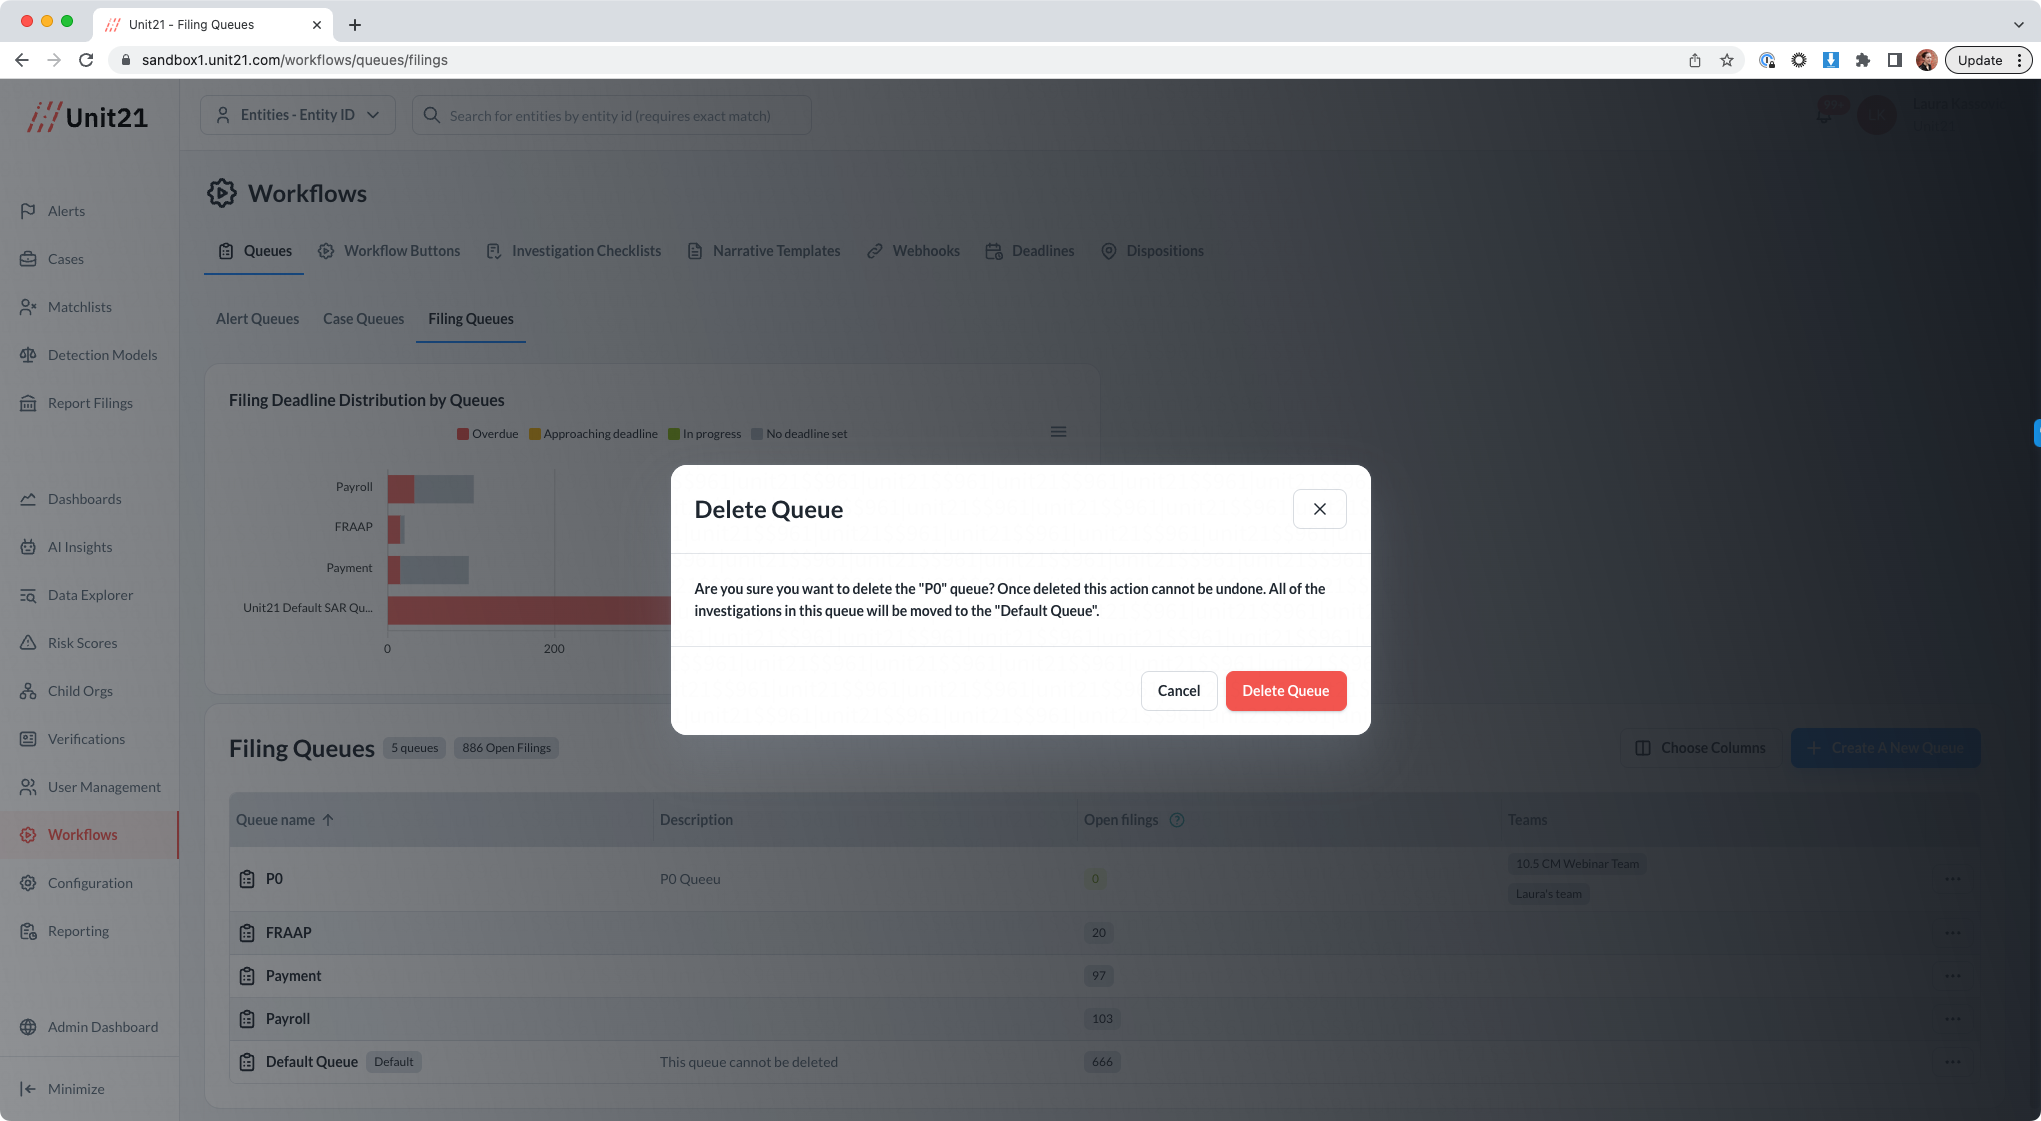Cancel the queue deletion
Image resolution: width=2041 pixels, height=1121 pixels.
click(1178, 691)
